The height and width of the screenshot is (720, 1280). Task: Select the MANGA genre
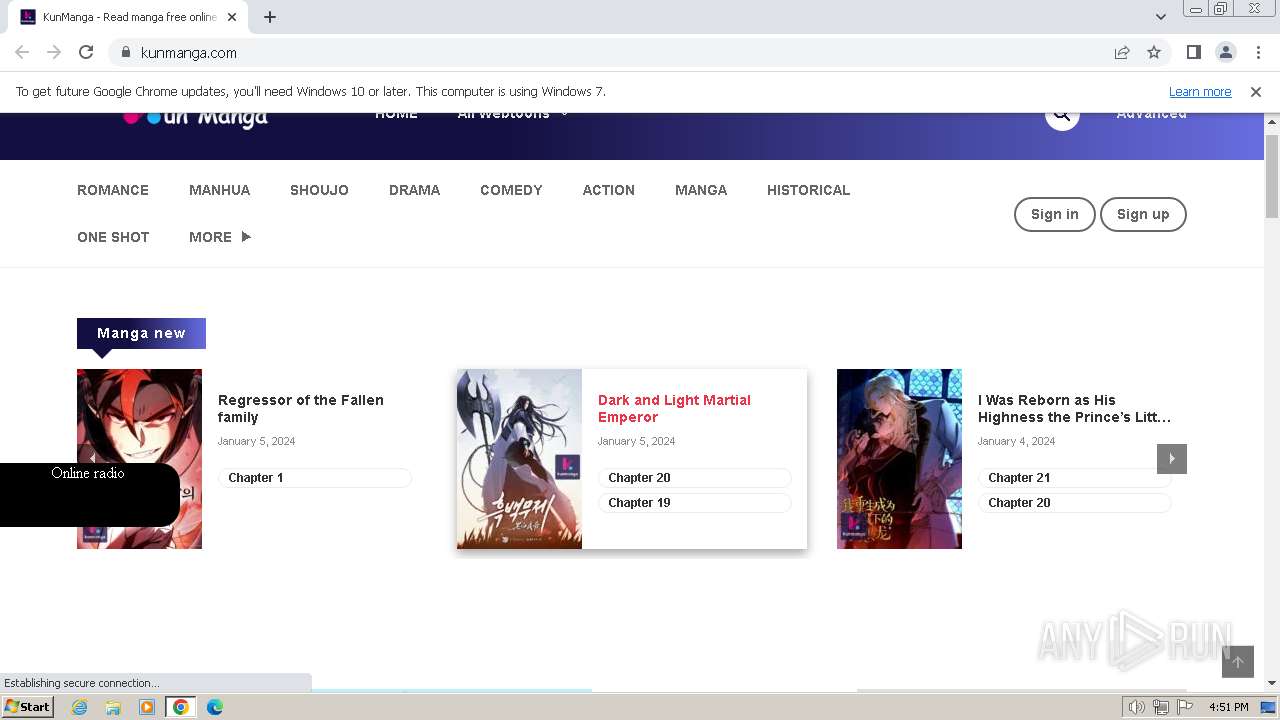701,190
